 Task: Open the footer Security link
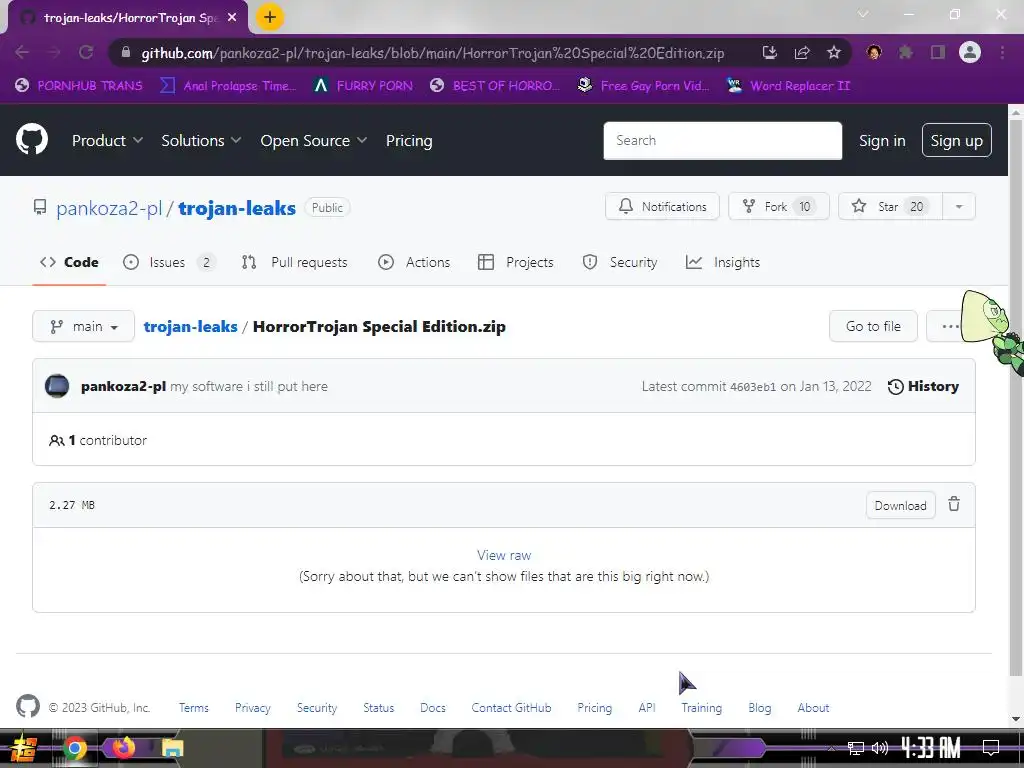click(x=317, y=708)
